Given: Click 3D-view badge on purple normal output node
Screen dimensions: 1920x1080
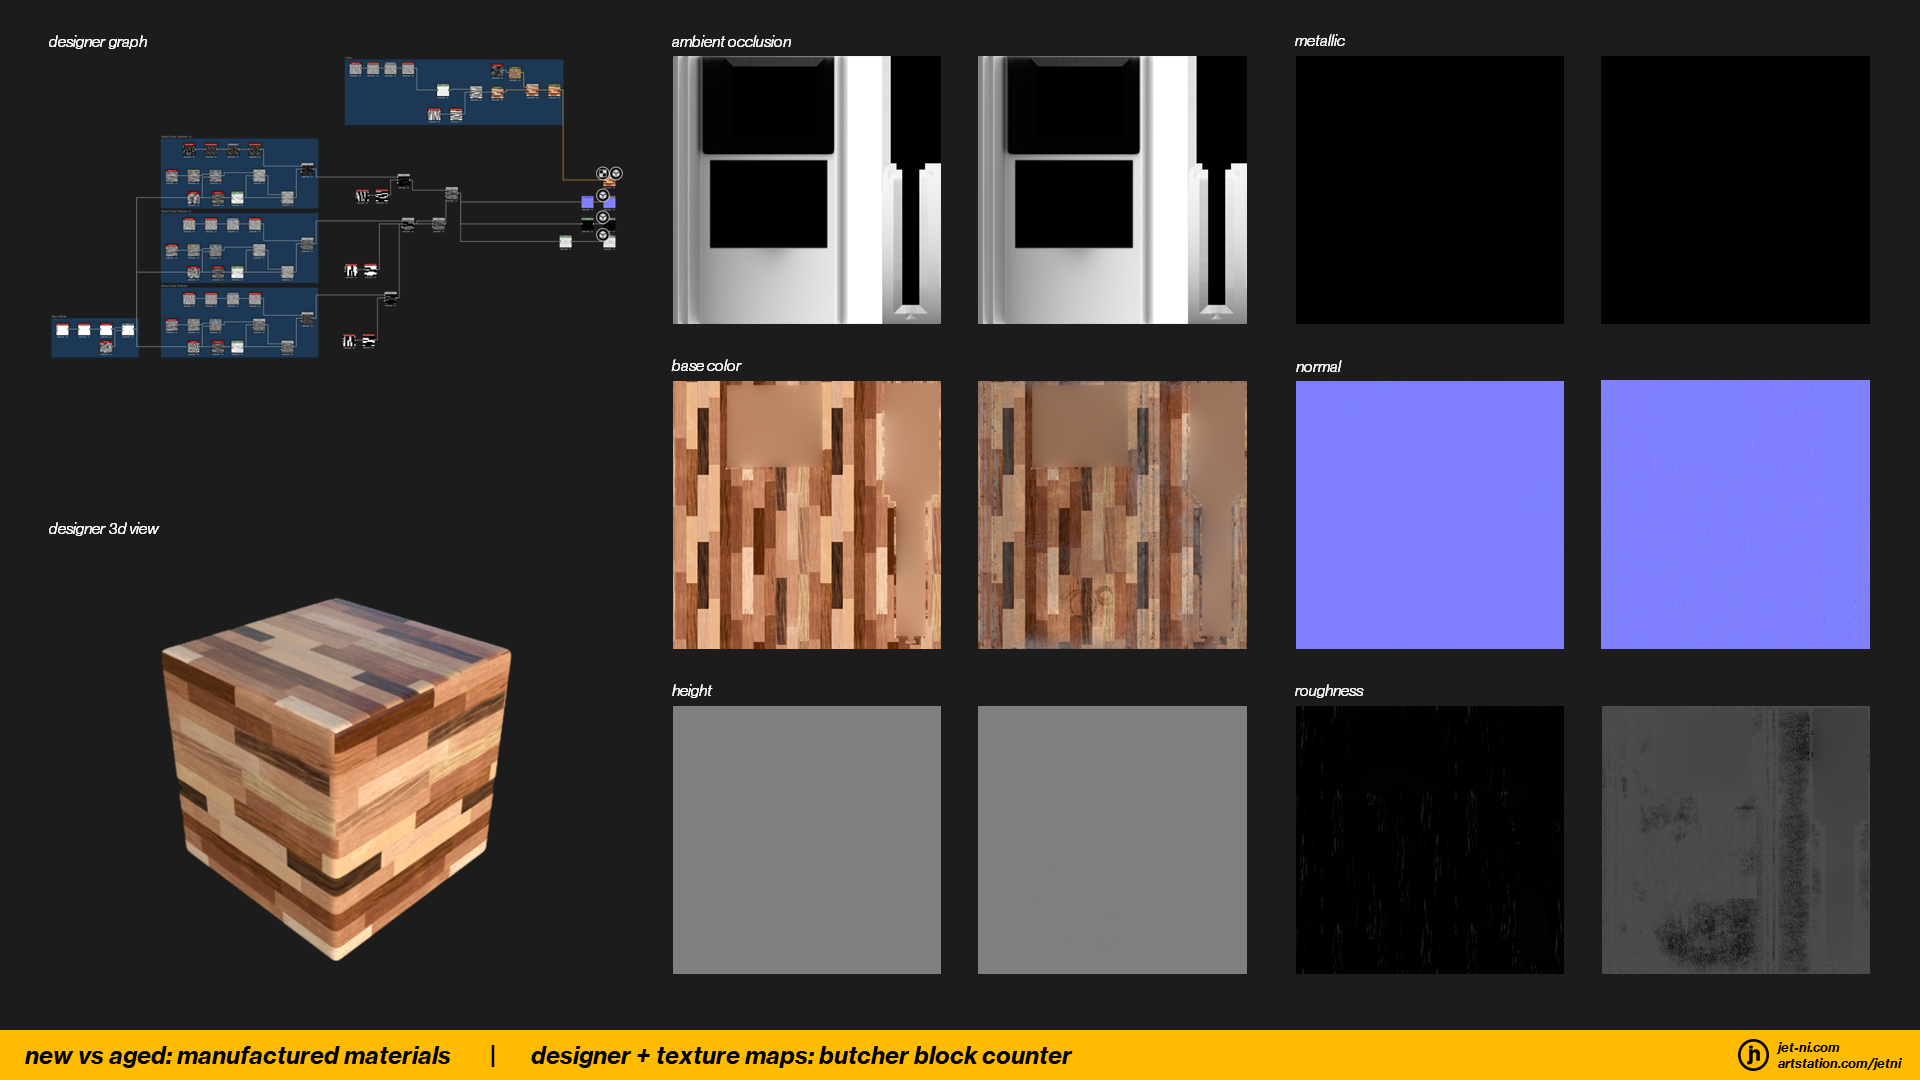Looking at the screenshot, I should 603,195.
